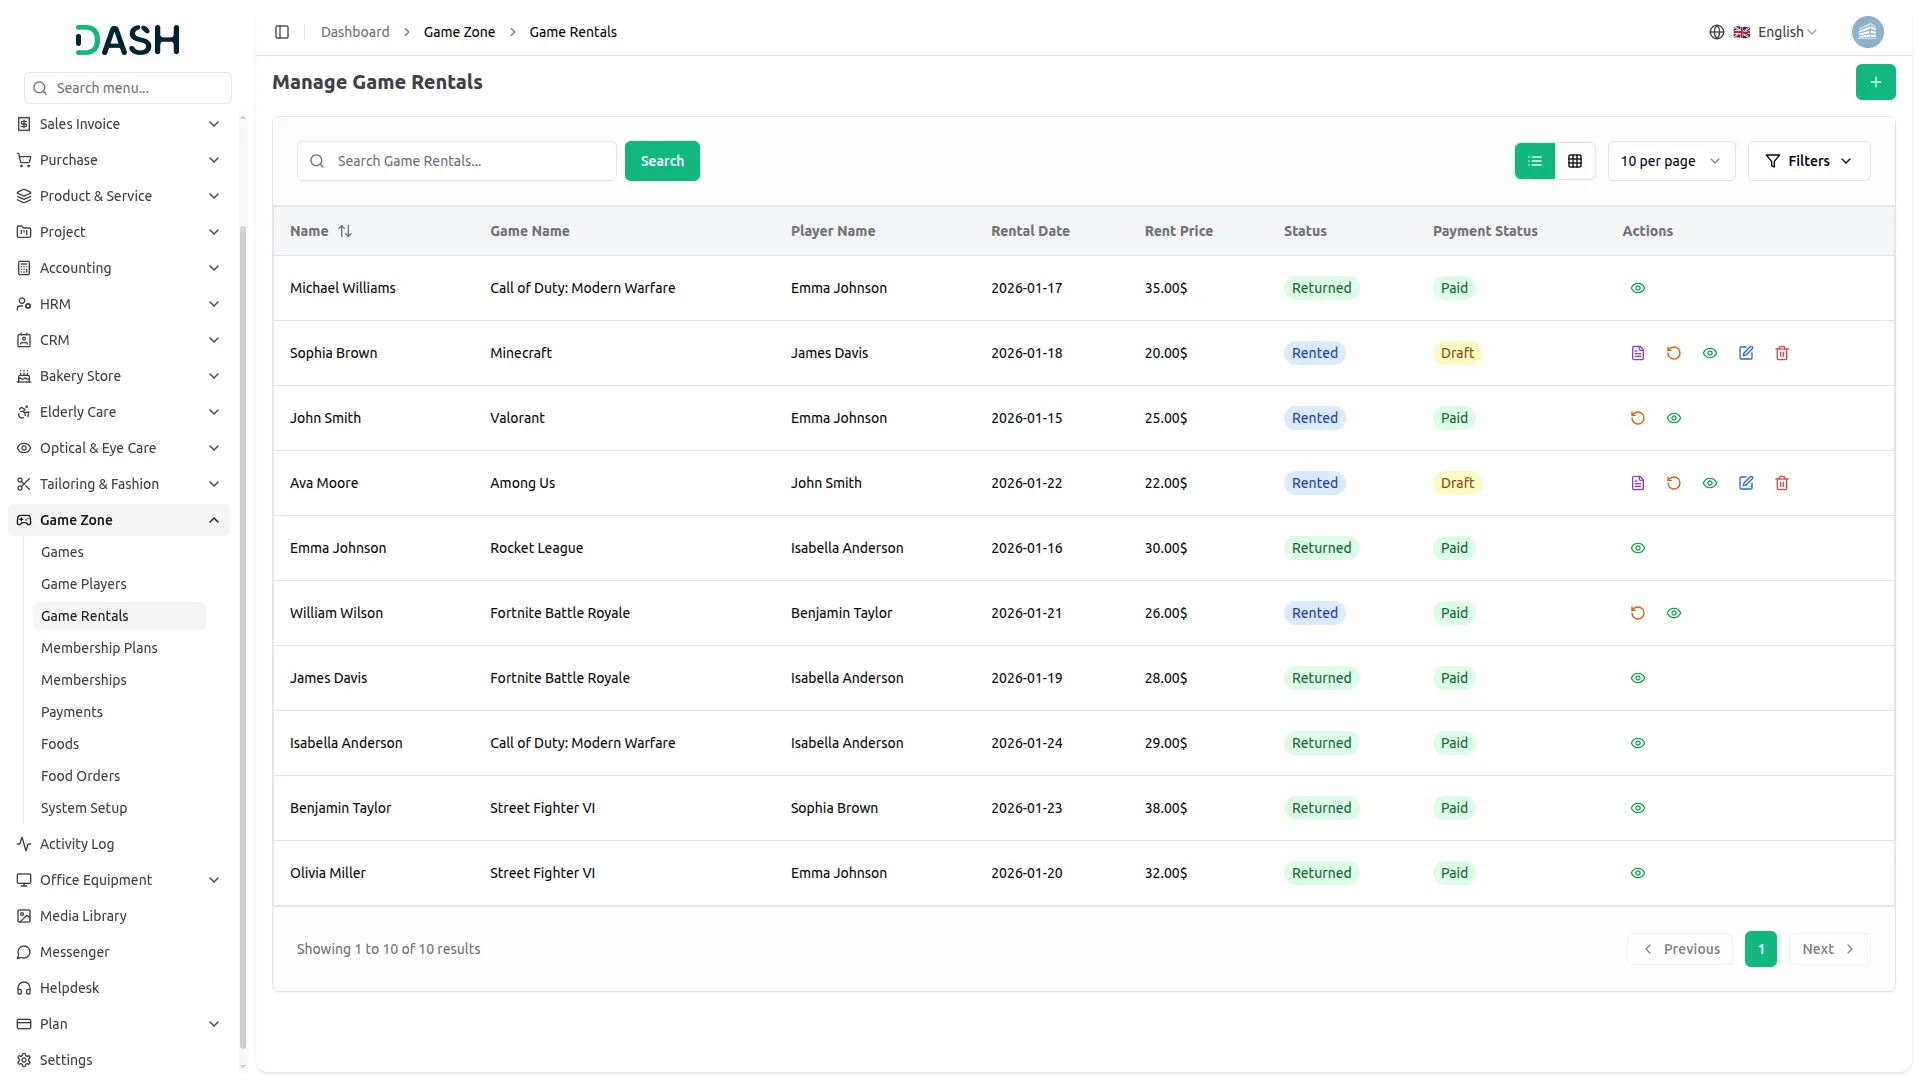Click the Previous pagination button
The image size is (1920, 1080).
click(x=1682, y=949)
